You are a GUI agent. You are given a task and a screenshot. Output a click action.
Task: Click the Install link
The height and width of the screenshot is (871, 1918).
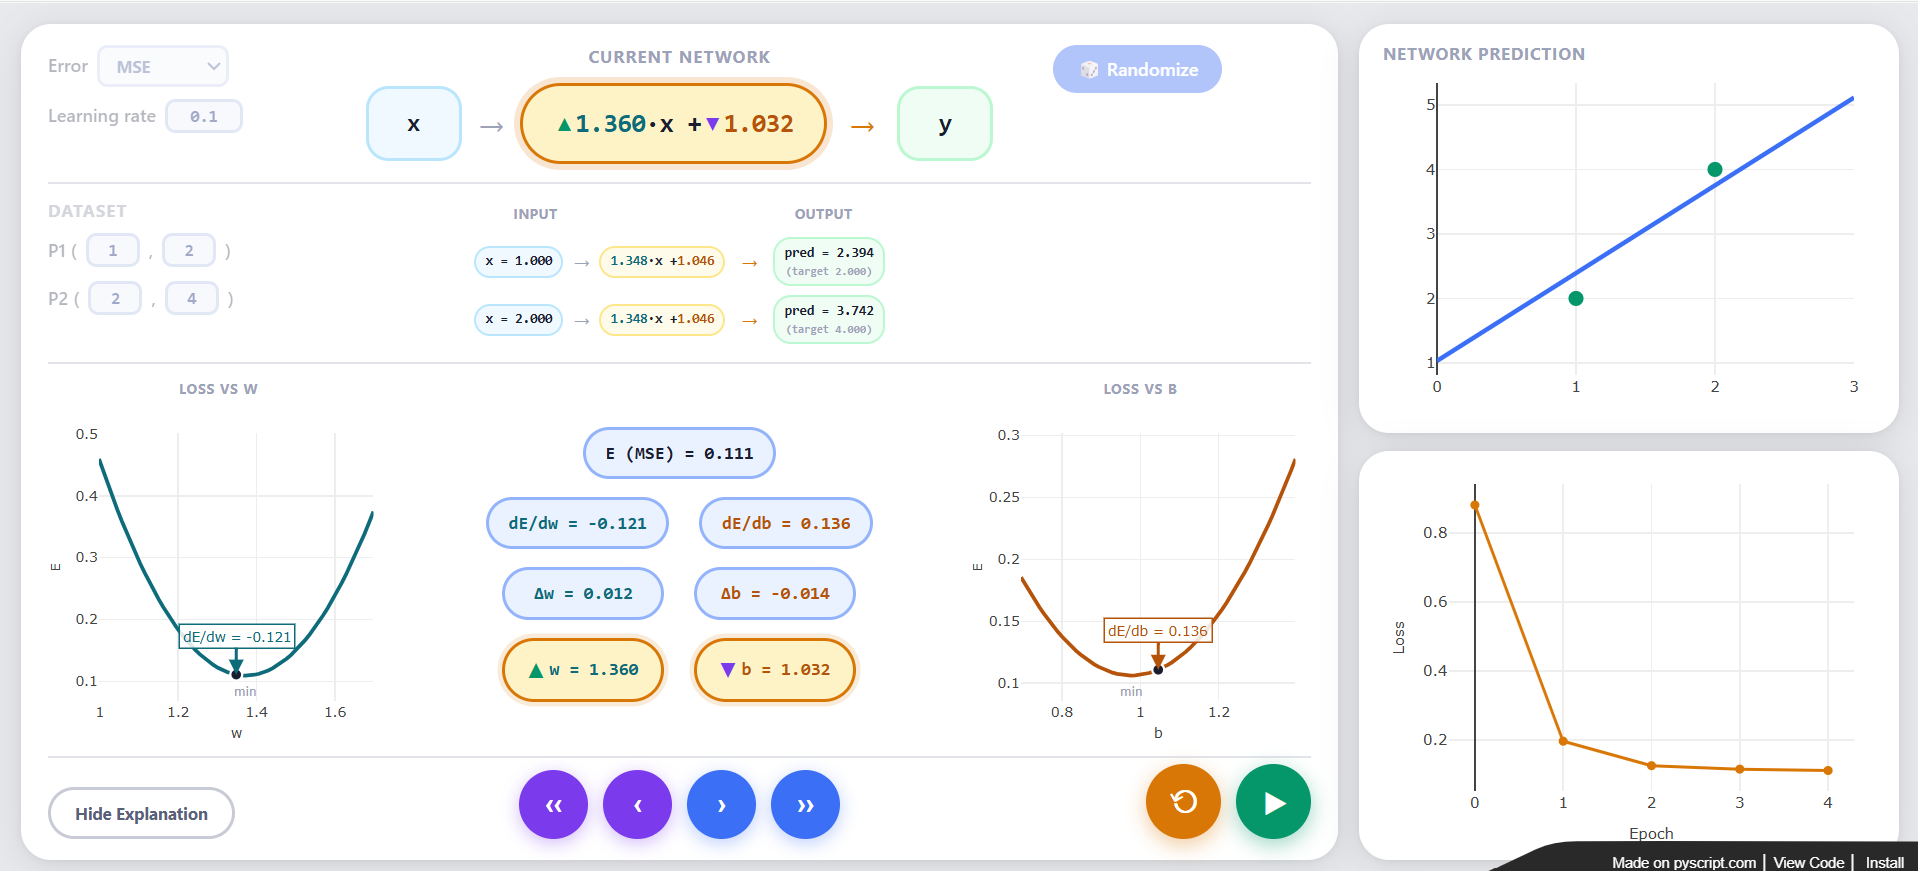(x=1884, y=862)
